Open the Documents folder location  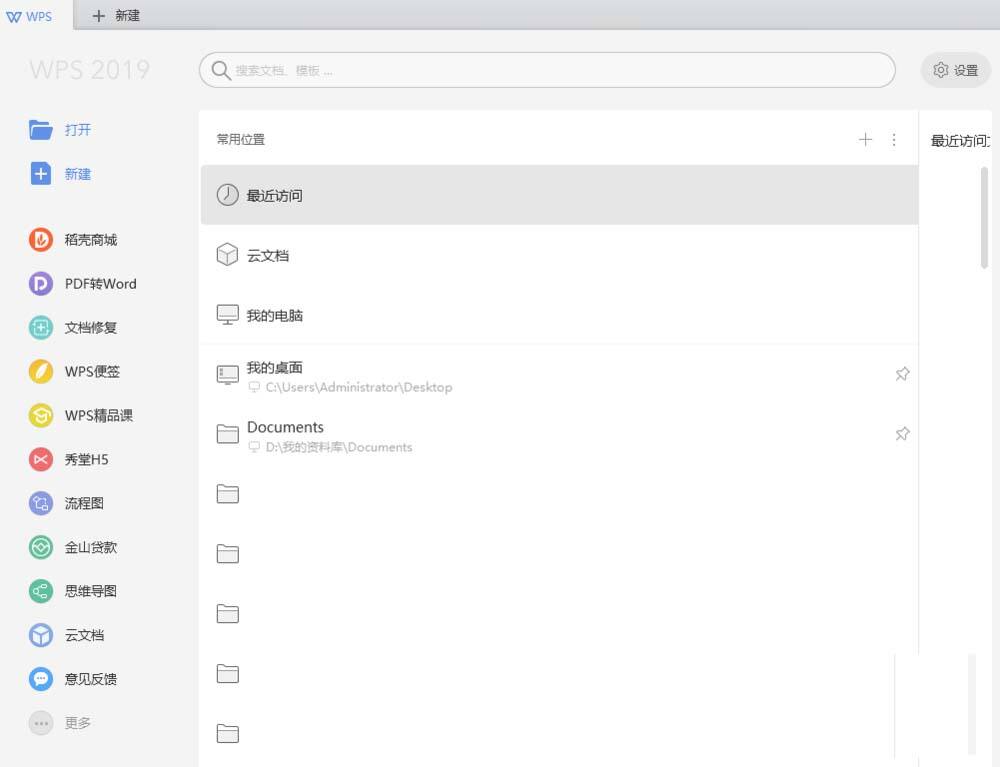(x=559, y=435)
